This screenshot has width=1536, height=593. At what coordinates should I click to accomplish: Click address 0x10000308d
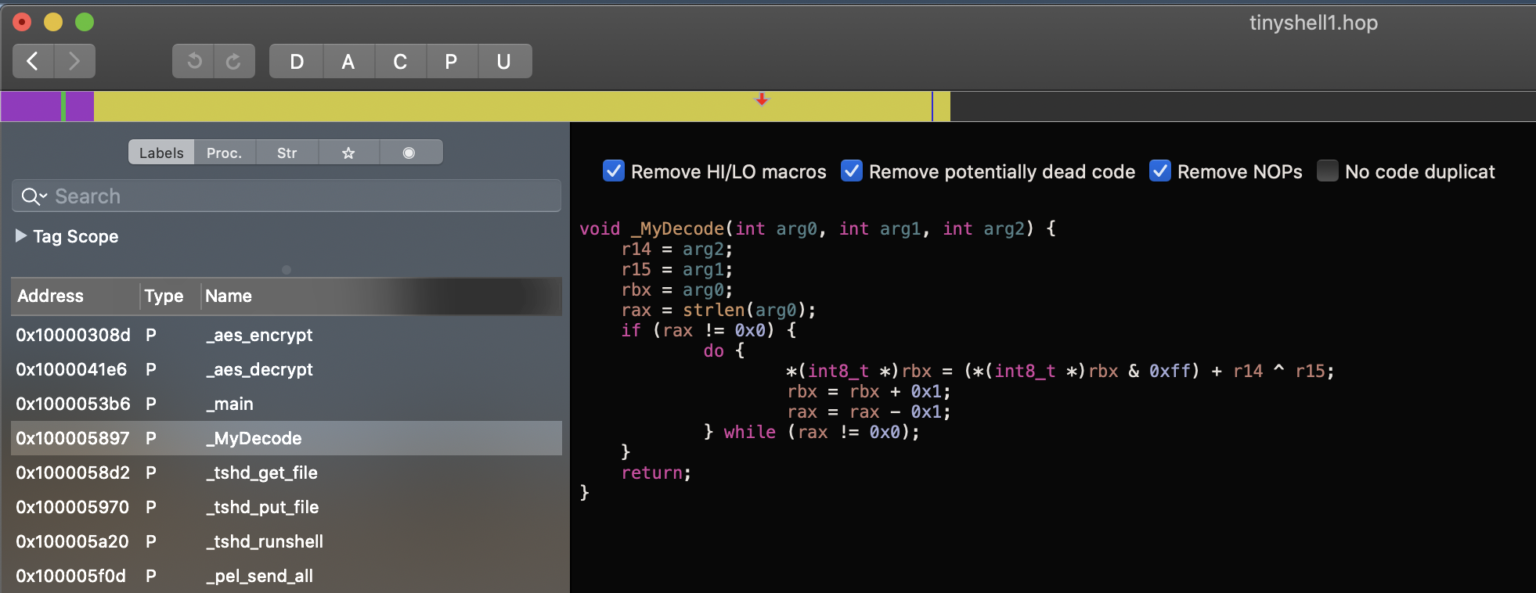coord(73,335)
